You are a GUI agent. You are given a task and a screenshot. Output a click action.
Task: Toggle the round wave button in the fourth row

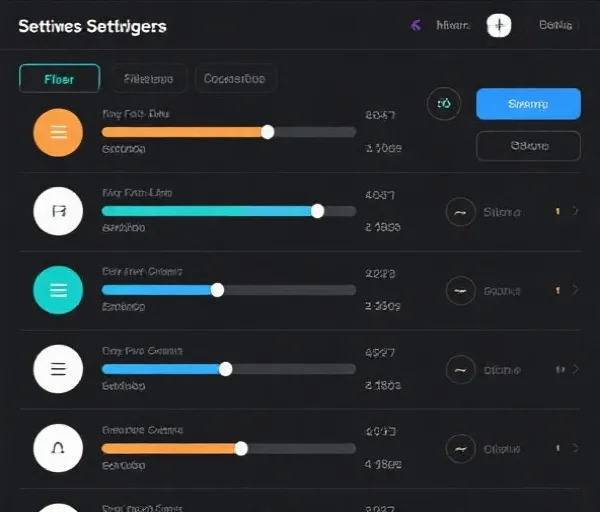pyautogui.click(x=460, y=369)
